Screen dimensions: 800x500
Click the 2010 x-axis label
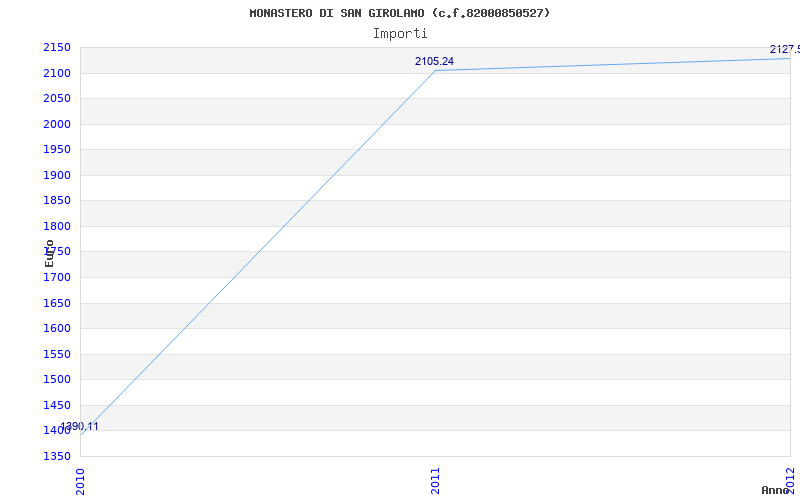[80, 481]
